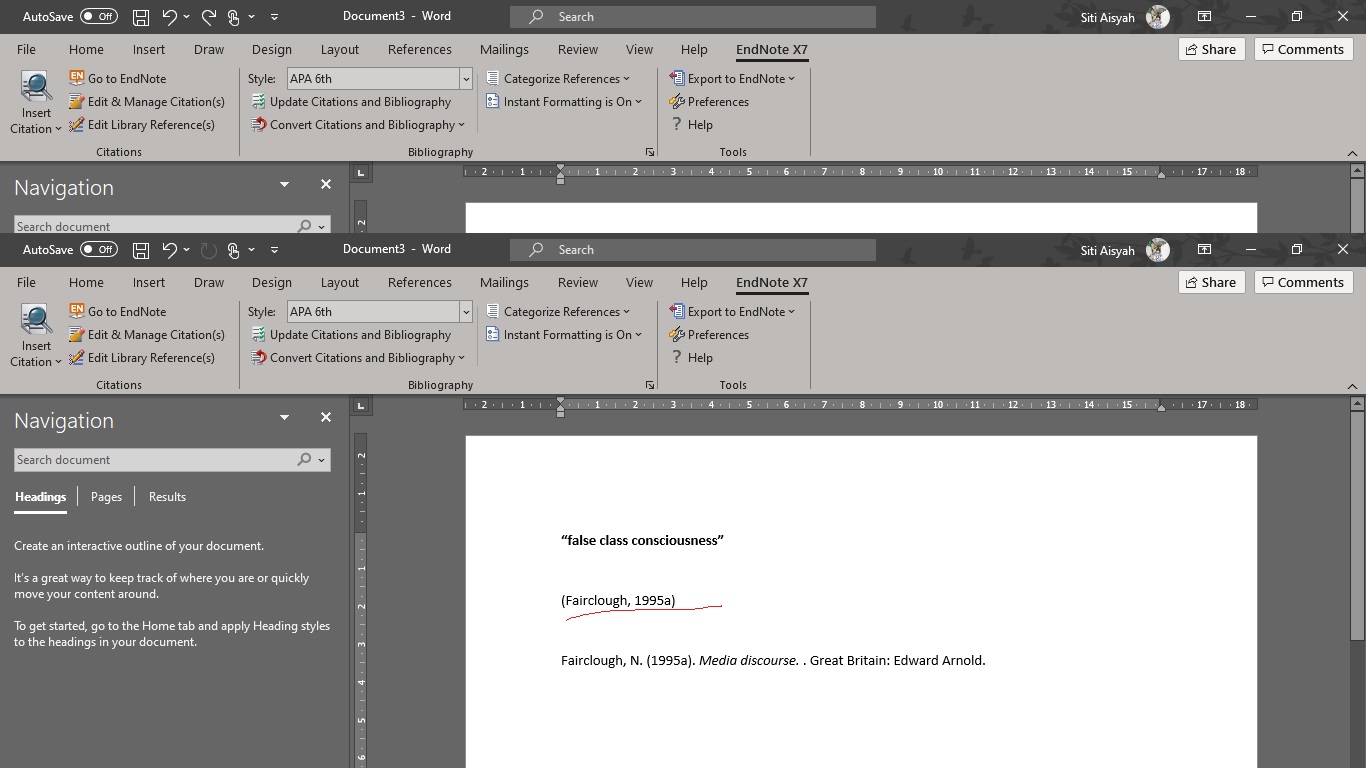Viewport: 1366px width, 768px height.
Task: Undo the last action in the upper window
Action: [170, 17]
